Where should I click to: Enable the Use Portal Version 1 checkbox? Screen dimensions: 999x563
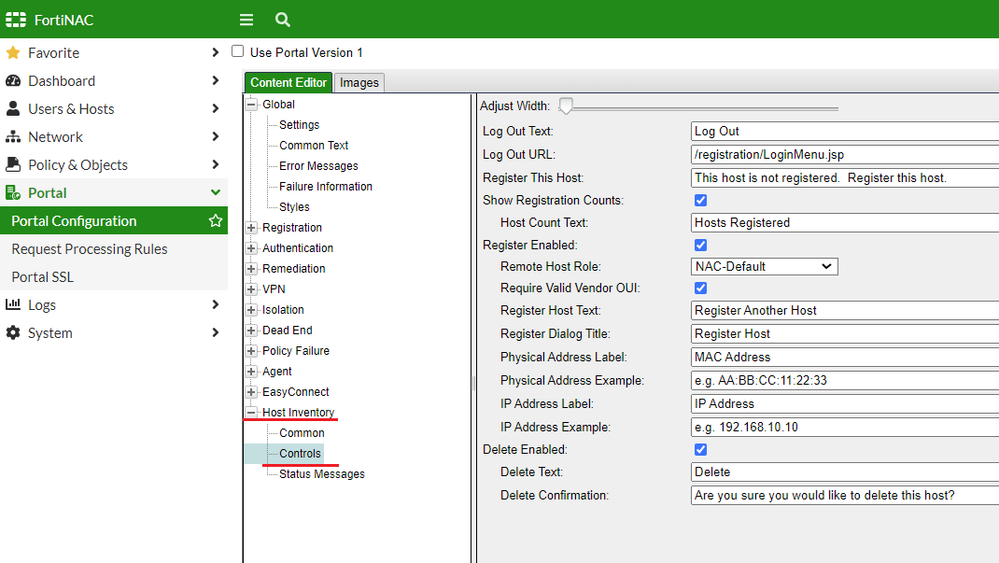(x=238, y=52)
